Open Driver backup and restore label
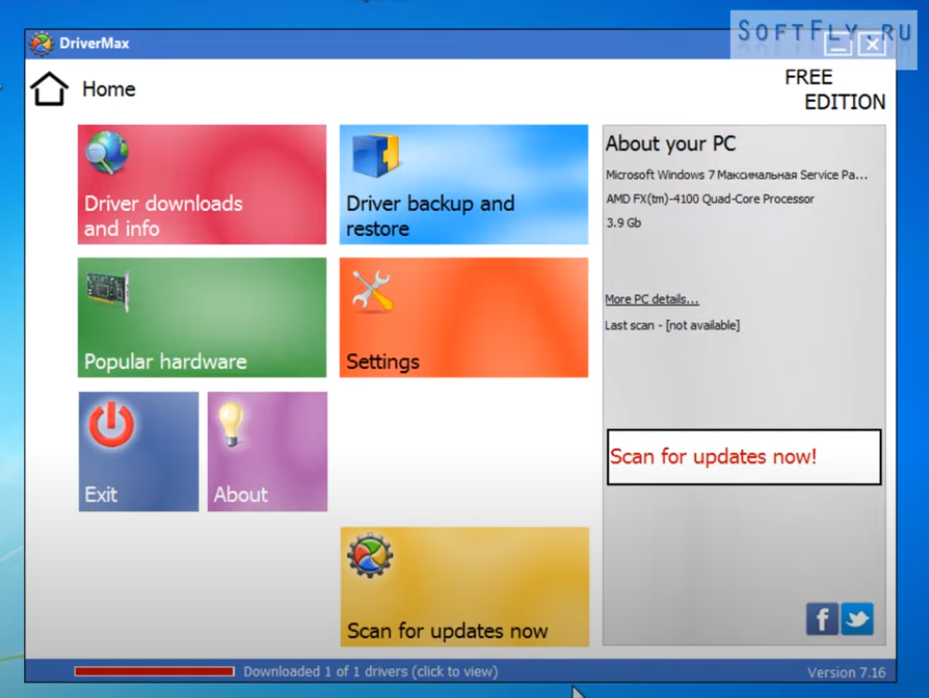 click(430, 216)
